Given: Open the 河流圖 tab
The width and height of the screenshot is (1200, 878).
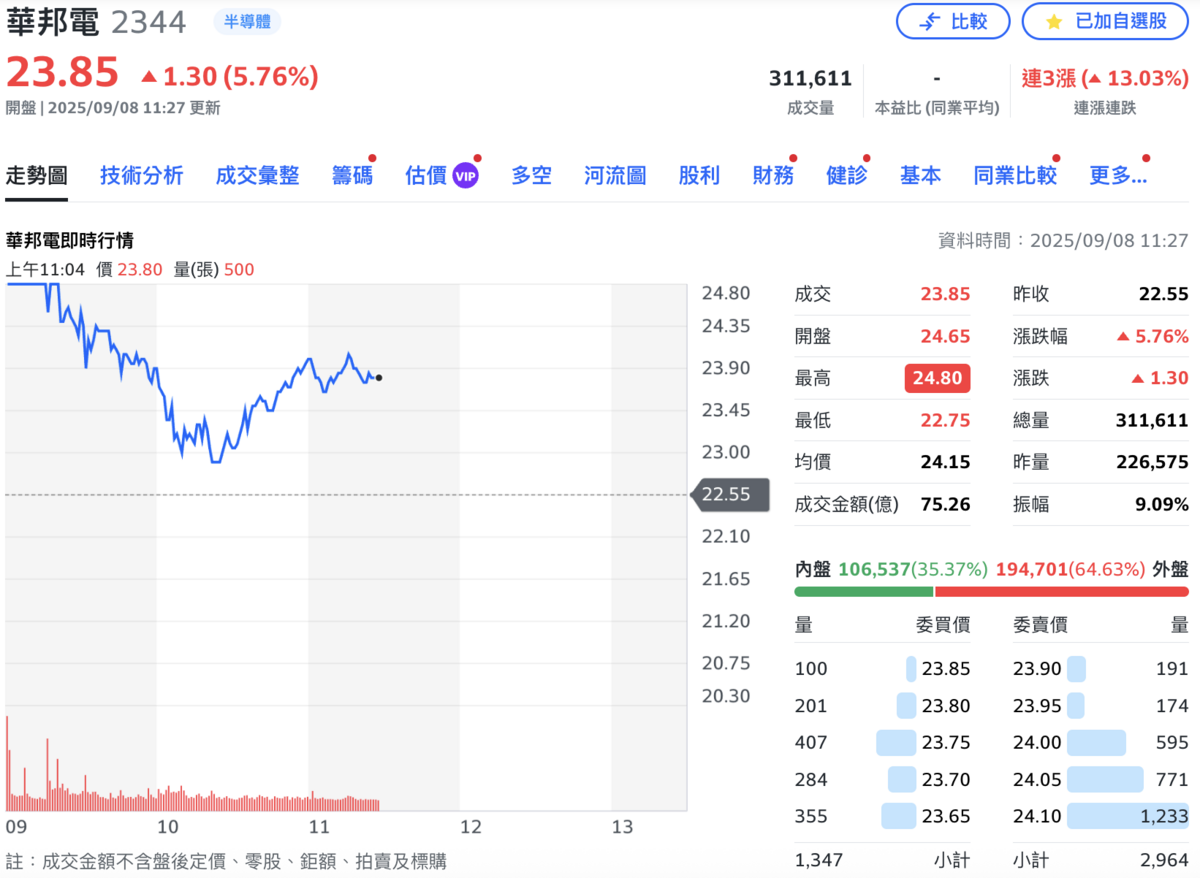Looking at the screenshot, I should coord(615,176).
